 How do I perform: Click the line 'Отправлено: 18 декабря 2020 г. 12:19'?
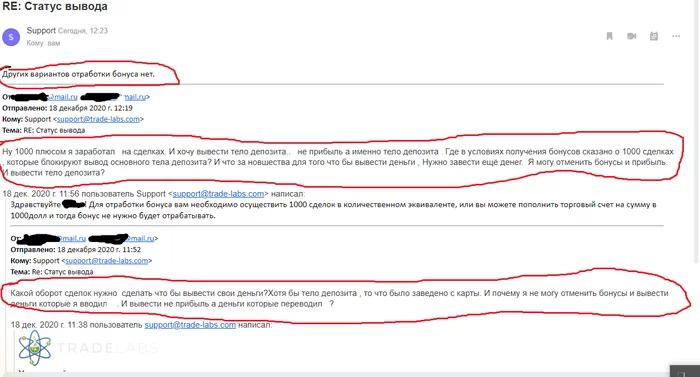pos(67,108)
